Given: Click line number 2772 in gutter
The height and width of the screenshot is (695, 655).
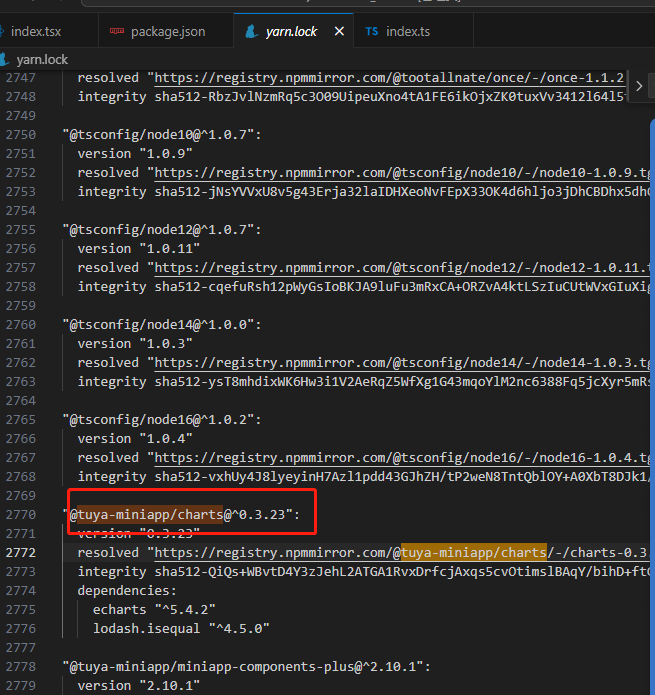Looking at the screenshot, I should tap(20, 553).
